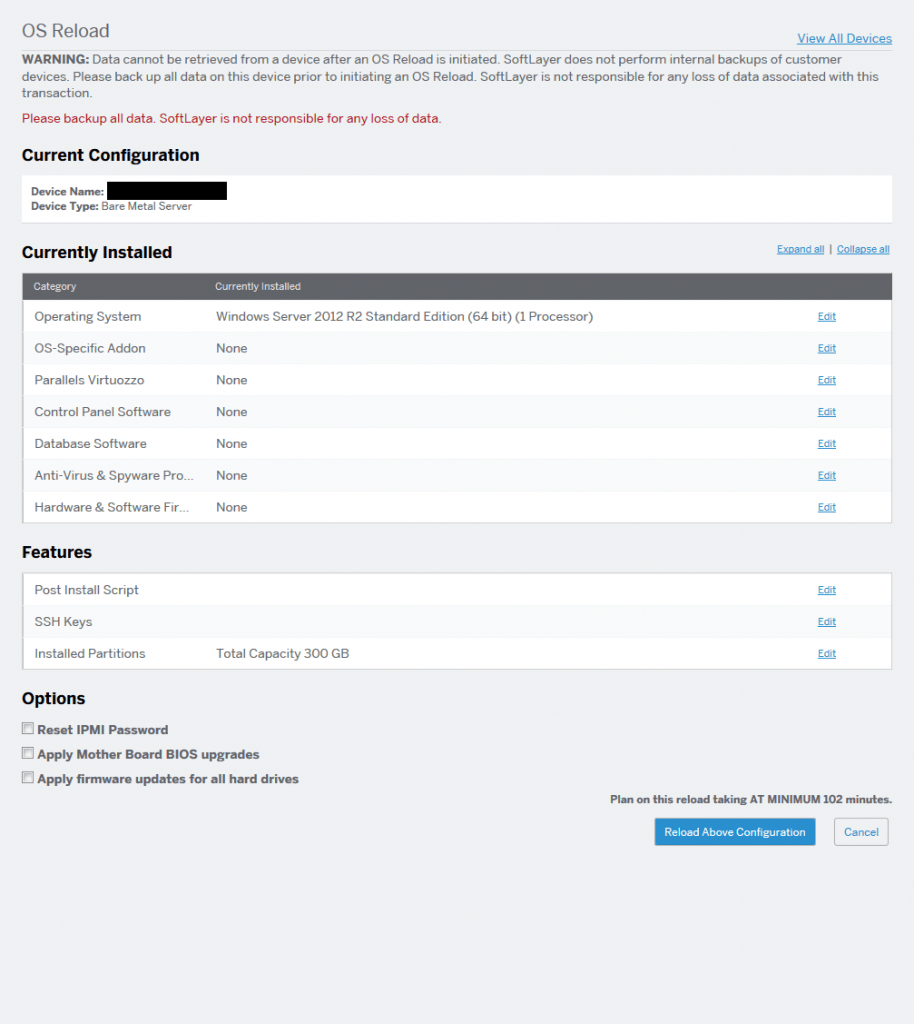Click Expand all link
The height and width of the screenshot is (1024, 914).
click(x=800, y=249)
